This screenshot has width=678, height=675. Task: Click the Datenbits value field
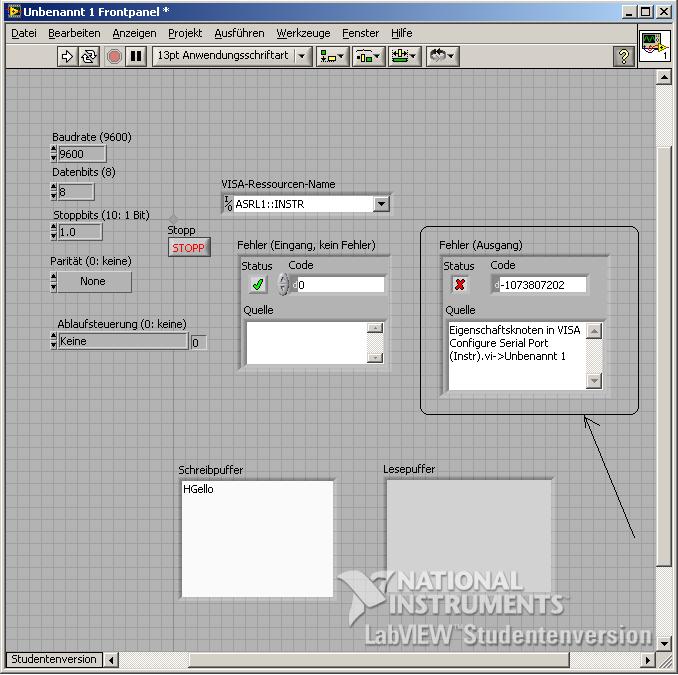(x=76, y=192)
